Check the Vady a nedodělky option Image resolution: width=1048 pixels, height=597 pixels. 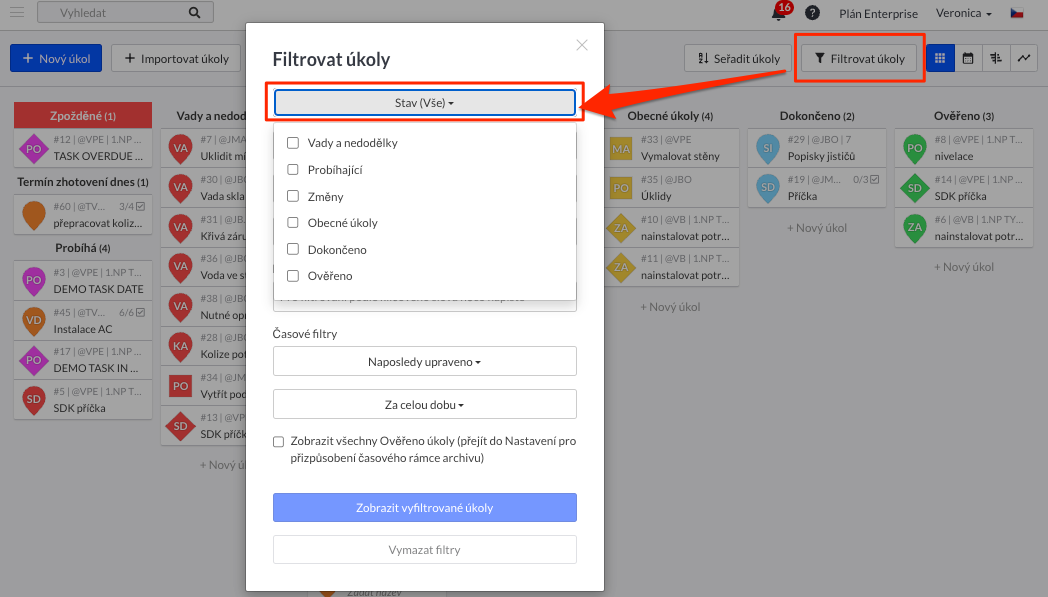pyautogui.click(x=293, y=142)
